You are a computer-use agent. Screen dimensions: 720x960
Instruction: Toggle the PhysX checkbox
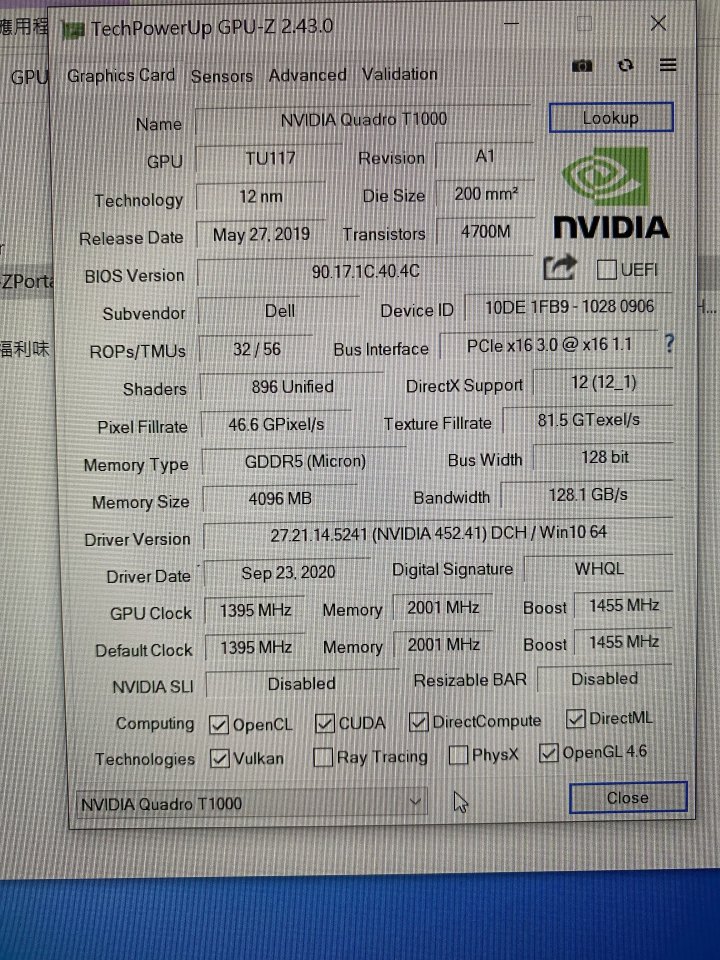(458, 755)
